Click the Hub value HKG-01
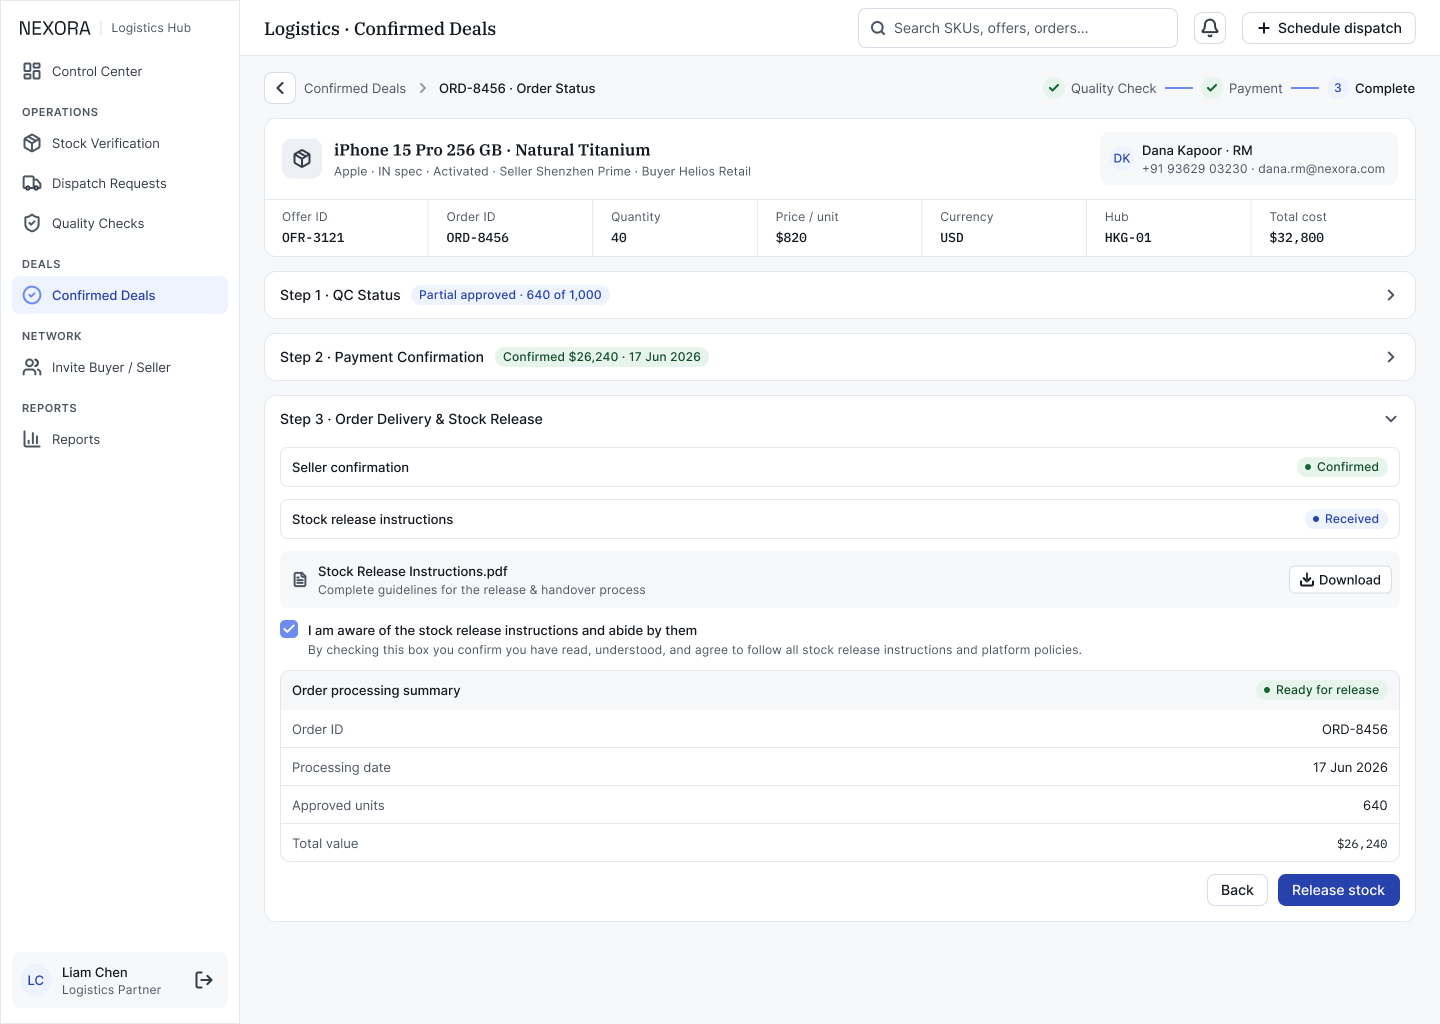Viewport: 1440px width, 1024px height. (x=1128, y=238)
